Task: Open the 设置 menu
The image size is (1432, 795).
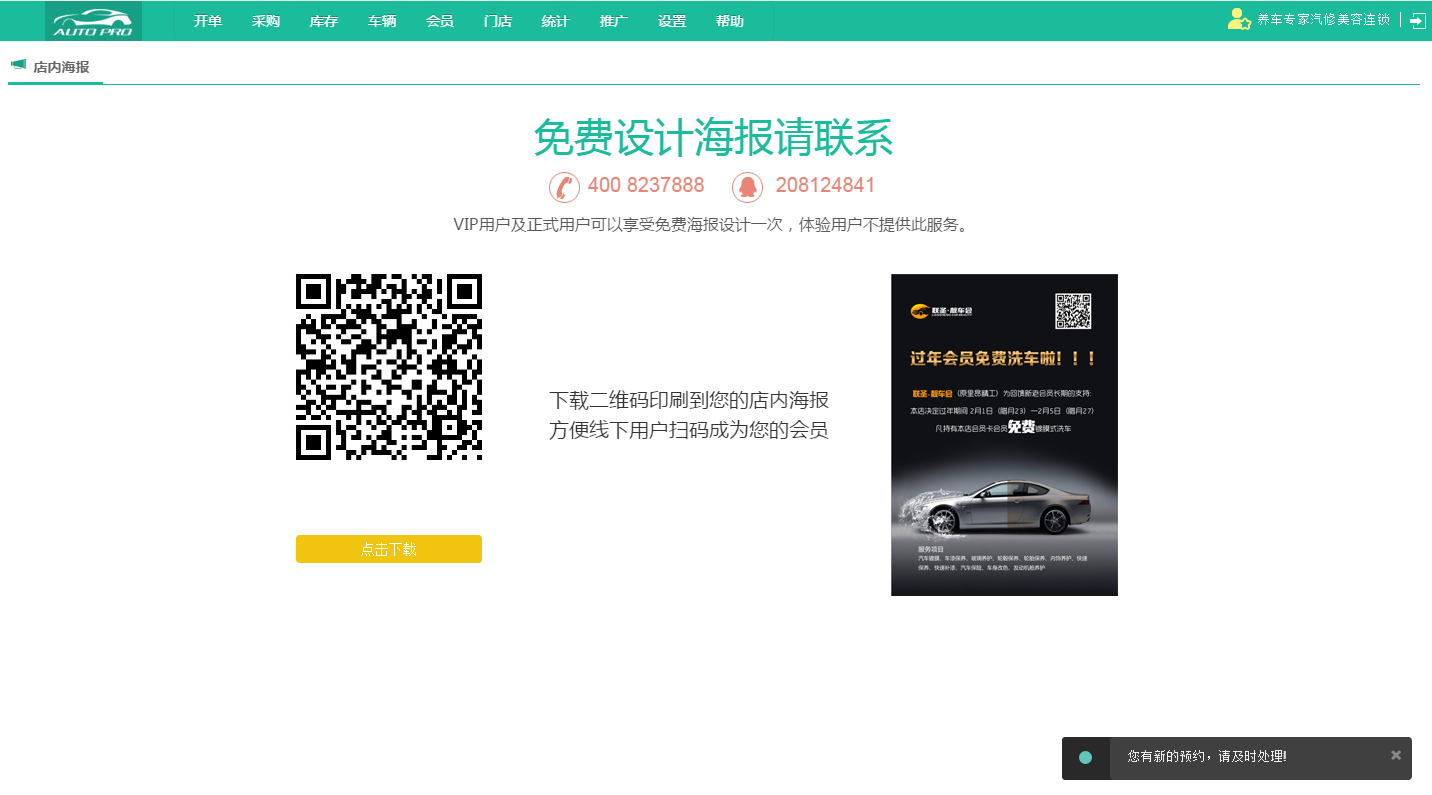Action: 672,21
